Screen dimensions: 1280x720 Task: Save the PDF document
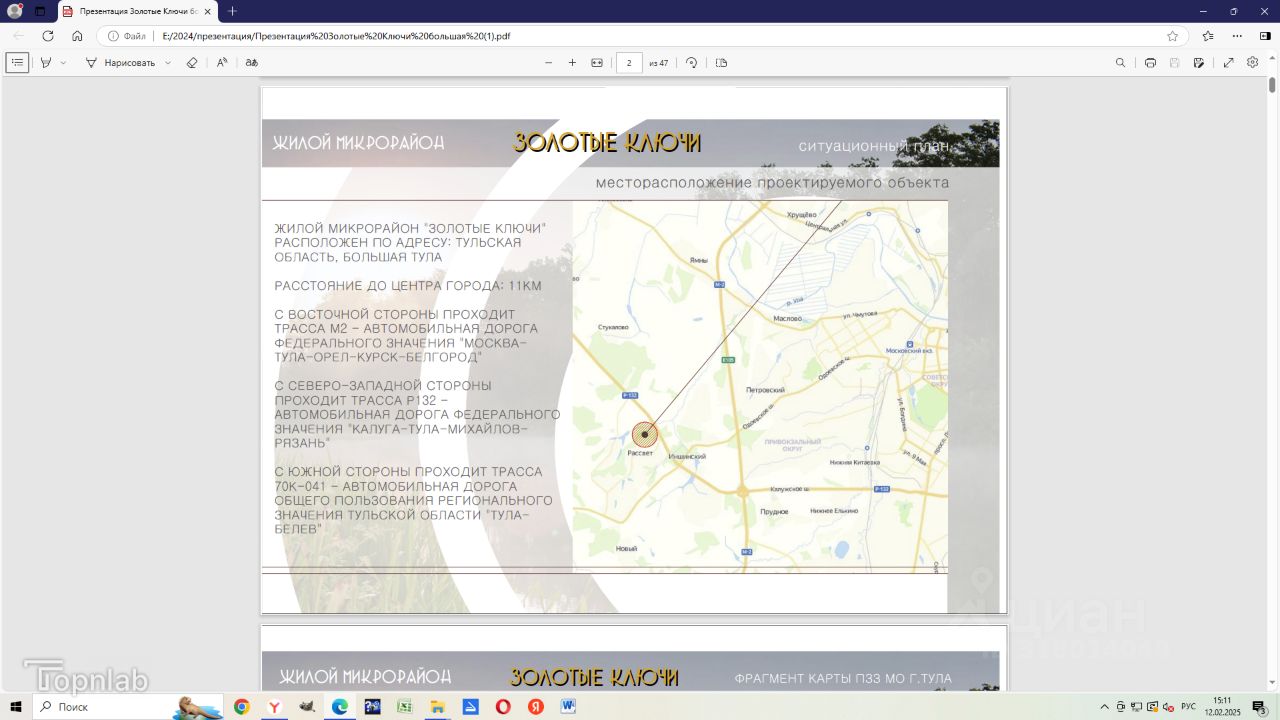pyautogui.click(x=1174, y=62)
